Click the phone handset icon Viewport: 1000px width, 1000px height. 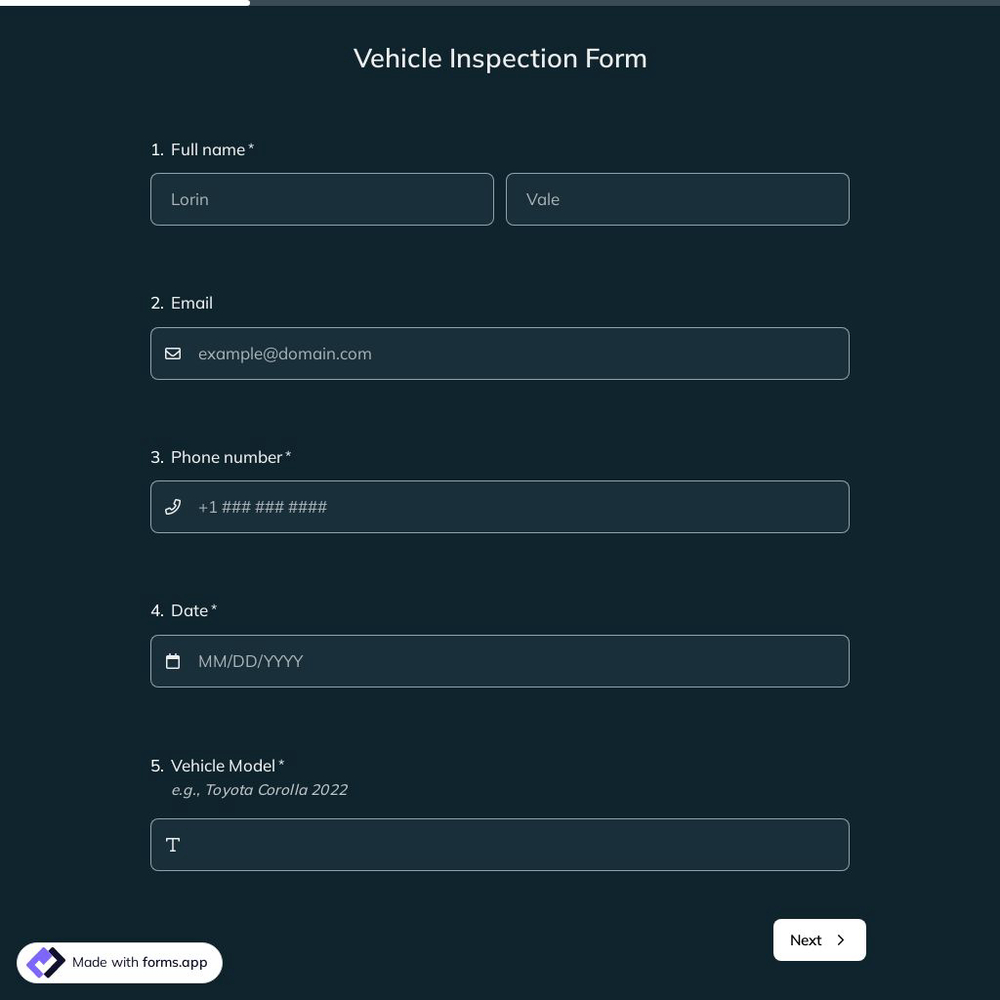point(172,505)
